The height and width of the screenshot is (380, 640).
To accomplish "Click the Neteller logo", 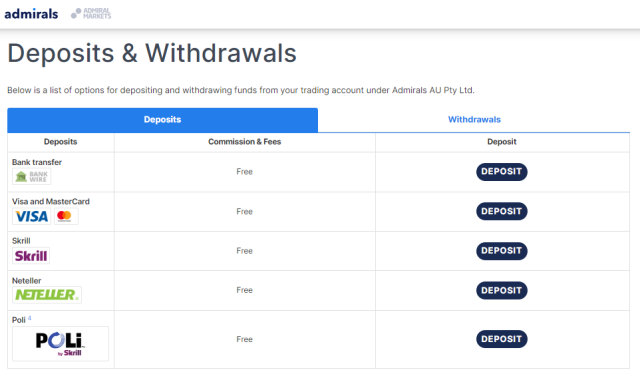I will (47, 295).
